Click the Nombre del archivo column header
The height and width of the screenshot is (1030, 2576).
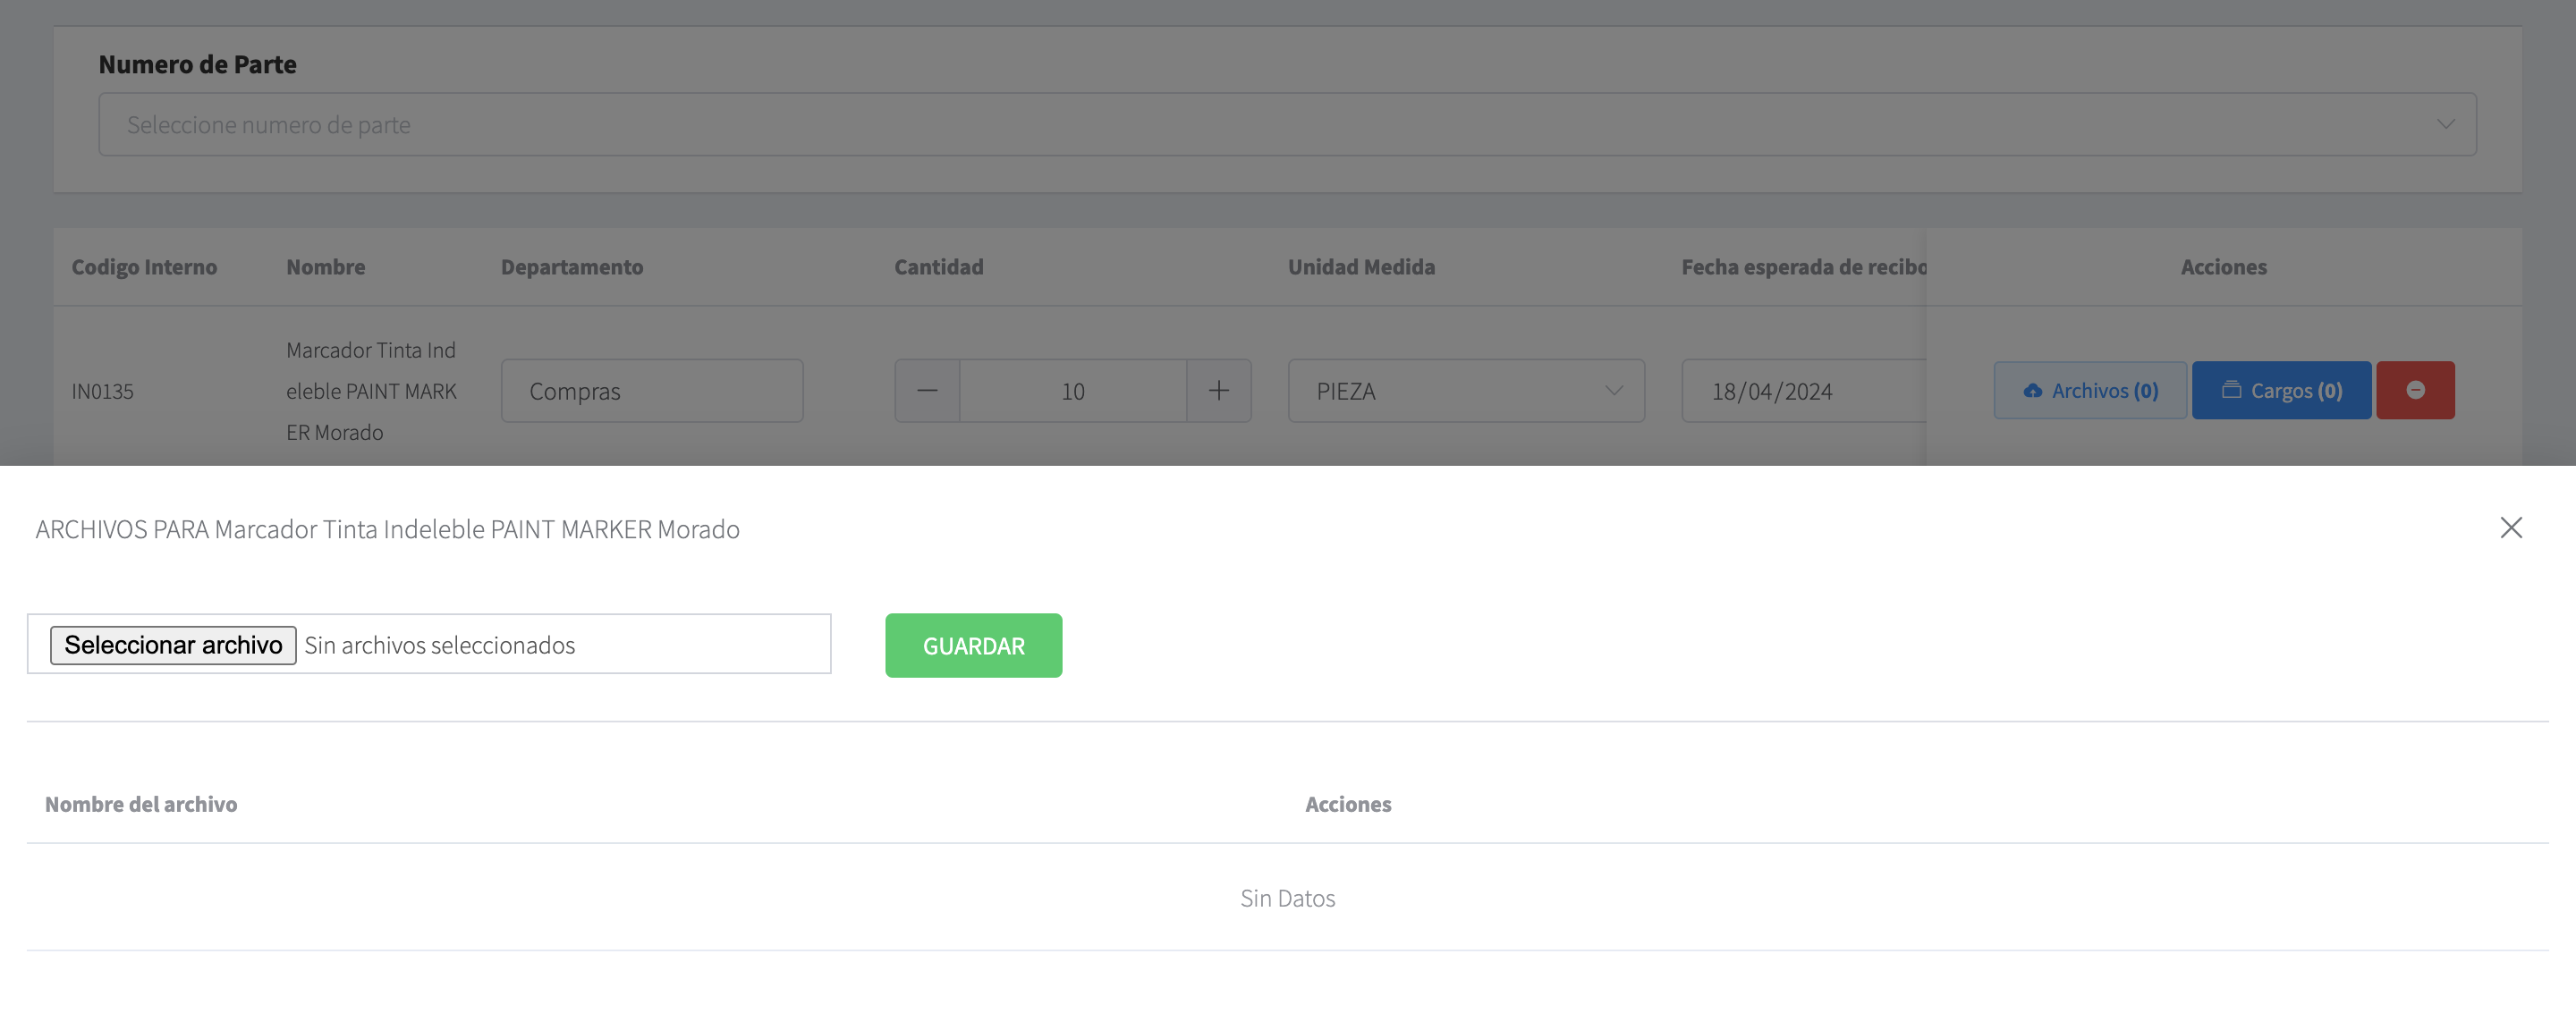141,804
